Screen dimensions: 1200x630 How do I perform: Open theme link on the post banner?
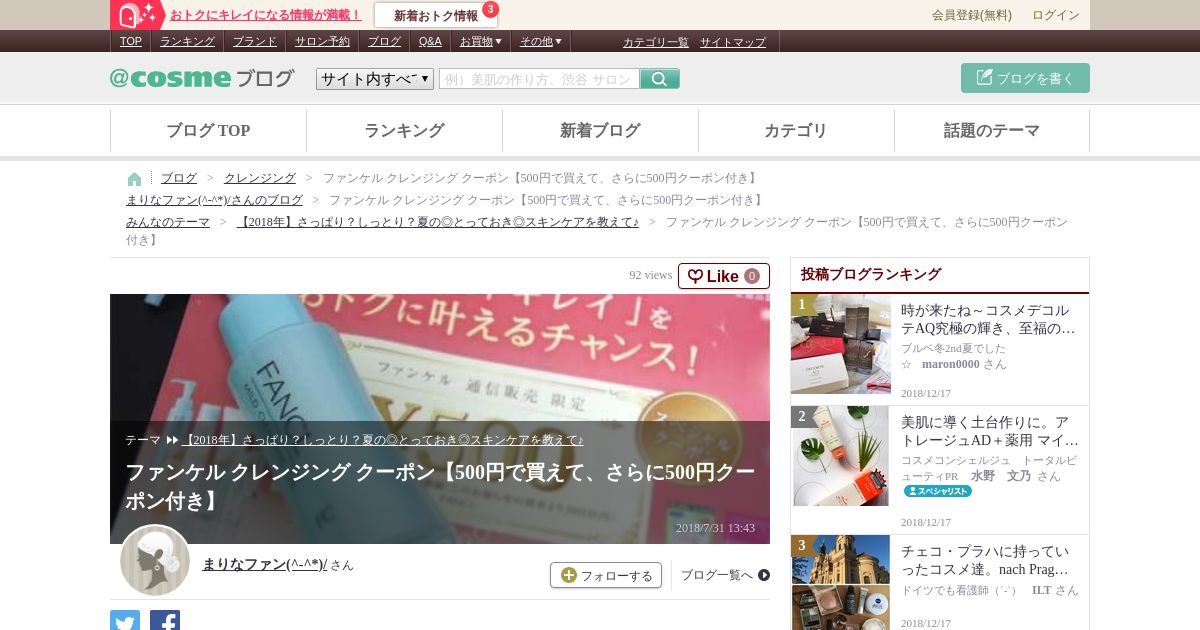383,440
